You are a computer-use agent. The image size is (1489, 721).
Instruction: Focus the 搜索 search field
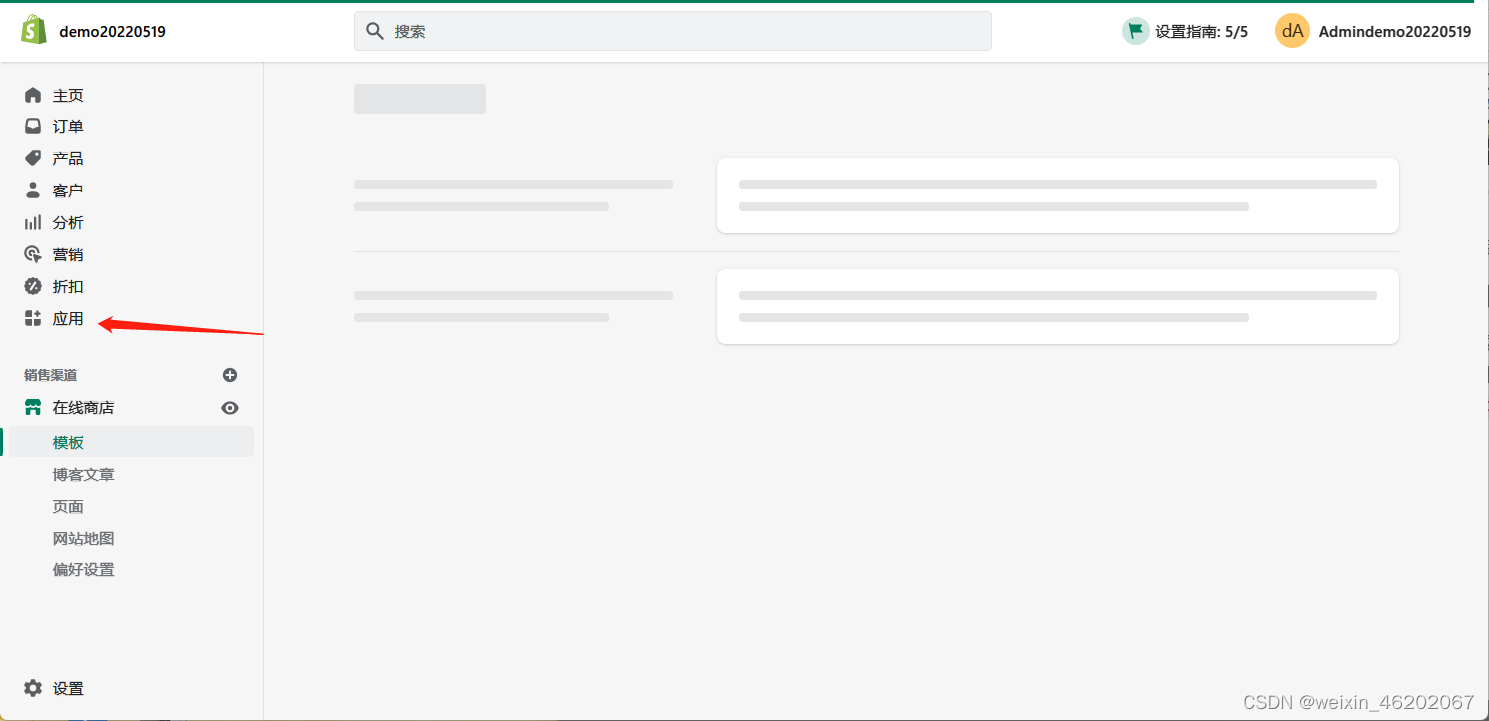coord(672,31)
